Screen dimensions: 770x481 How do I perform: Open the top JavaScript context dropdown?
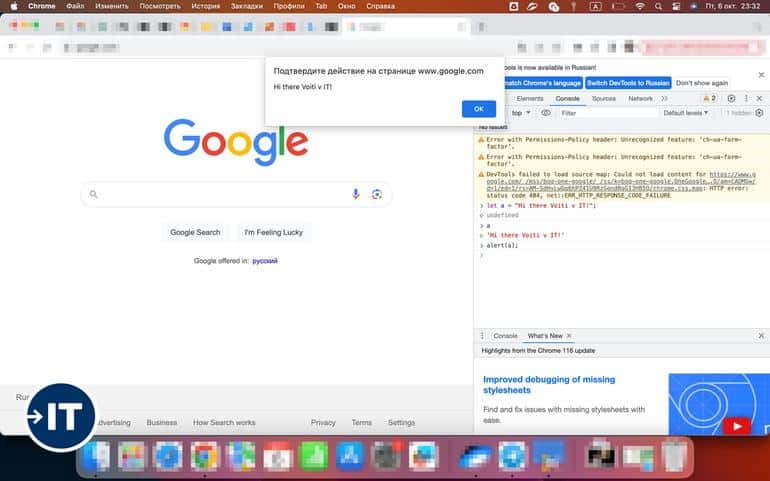(x=521, y=113)
